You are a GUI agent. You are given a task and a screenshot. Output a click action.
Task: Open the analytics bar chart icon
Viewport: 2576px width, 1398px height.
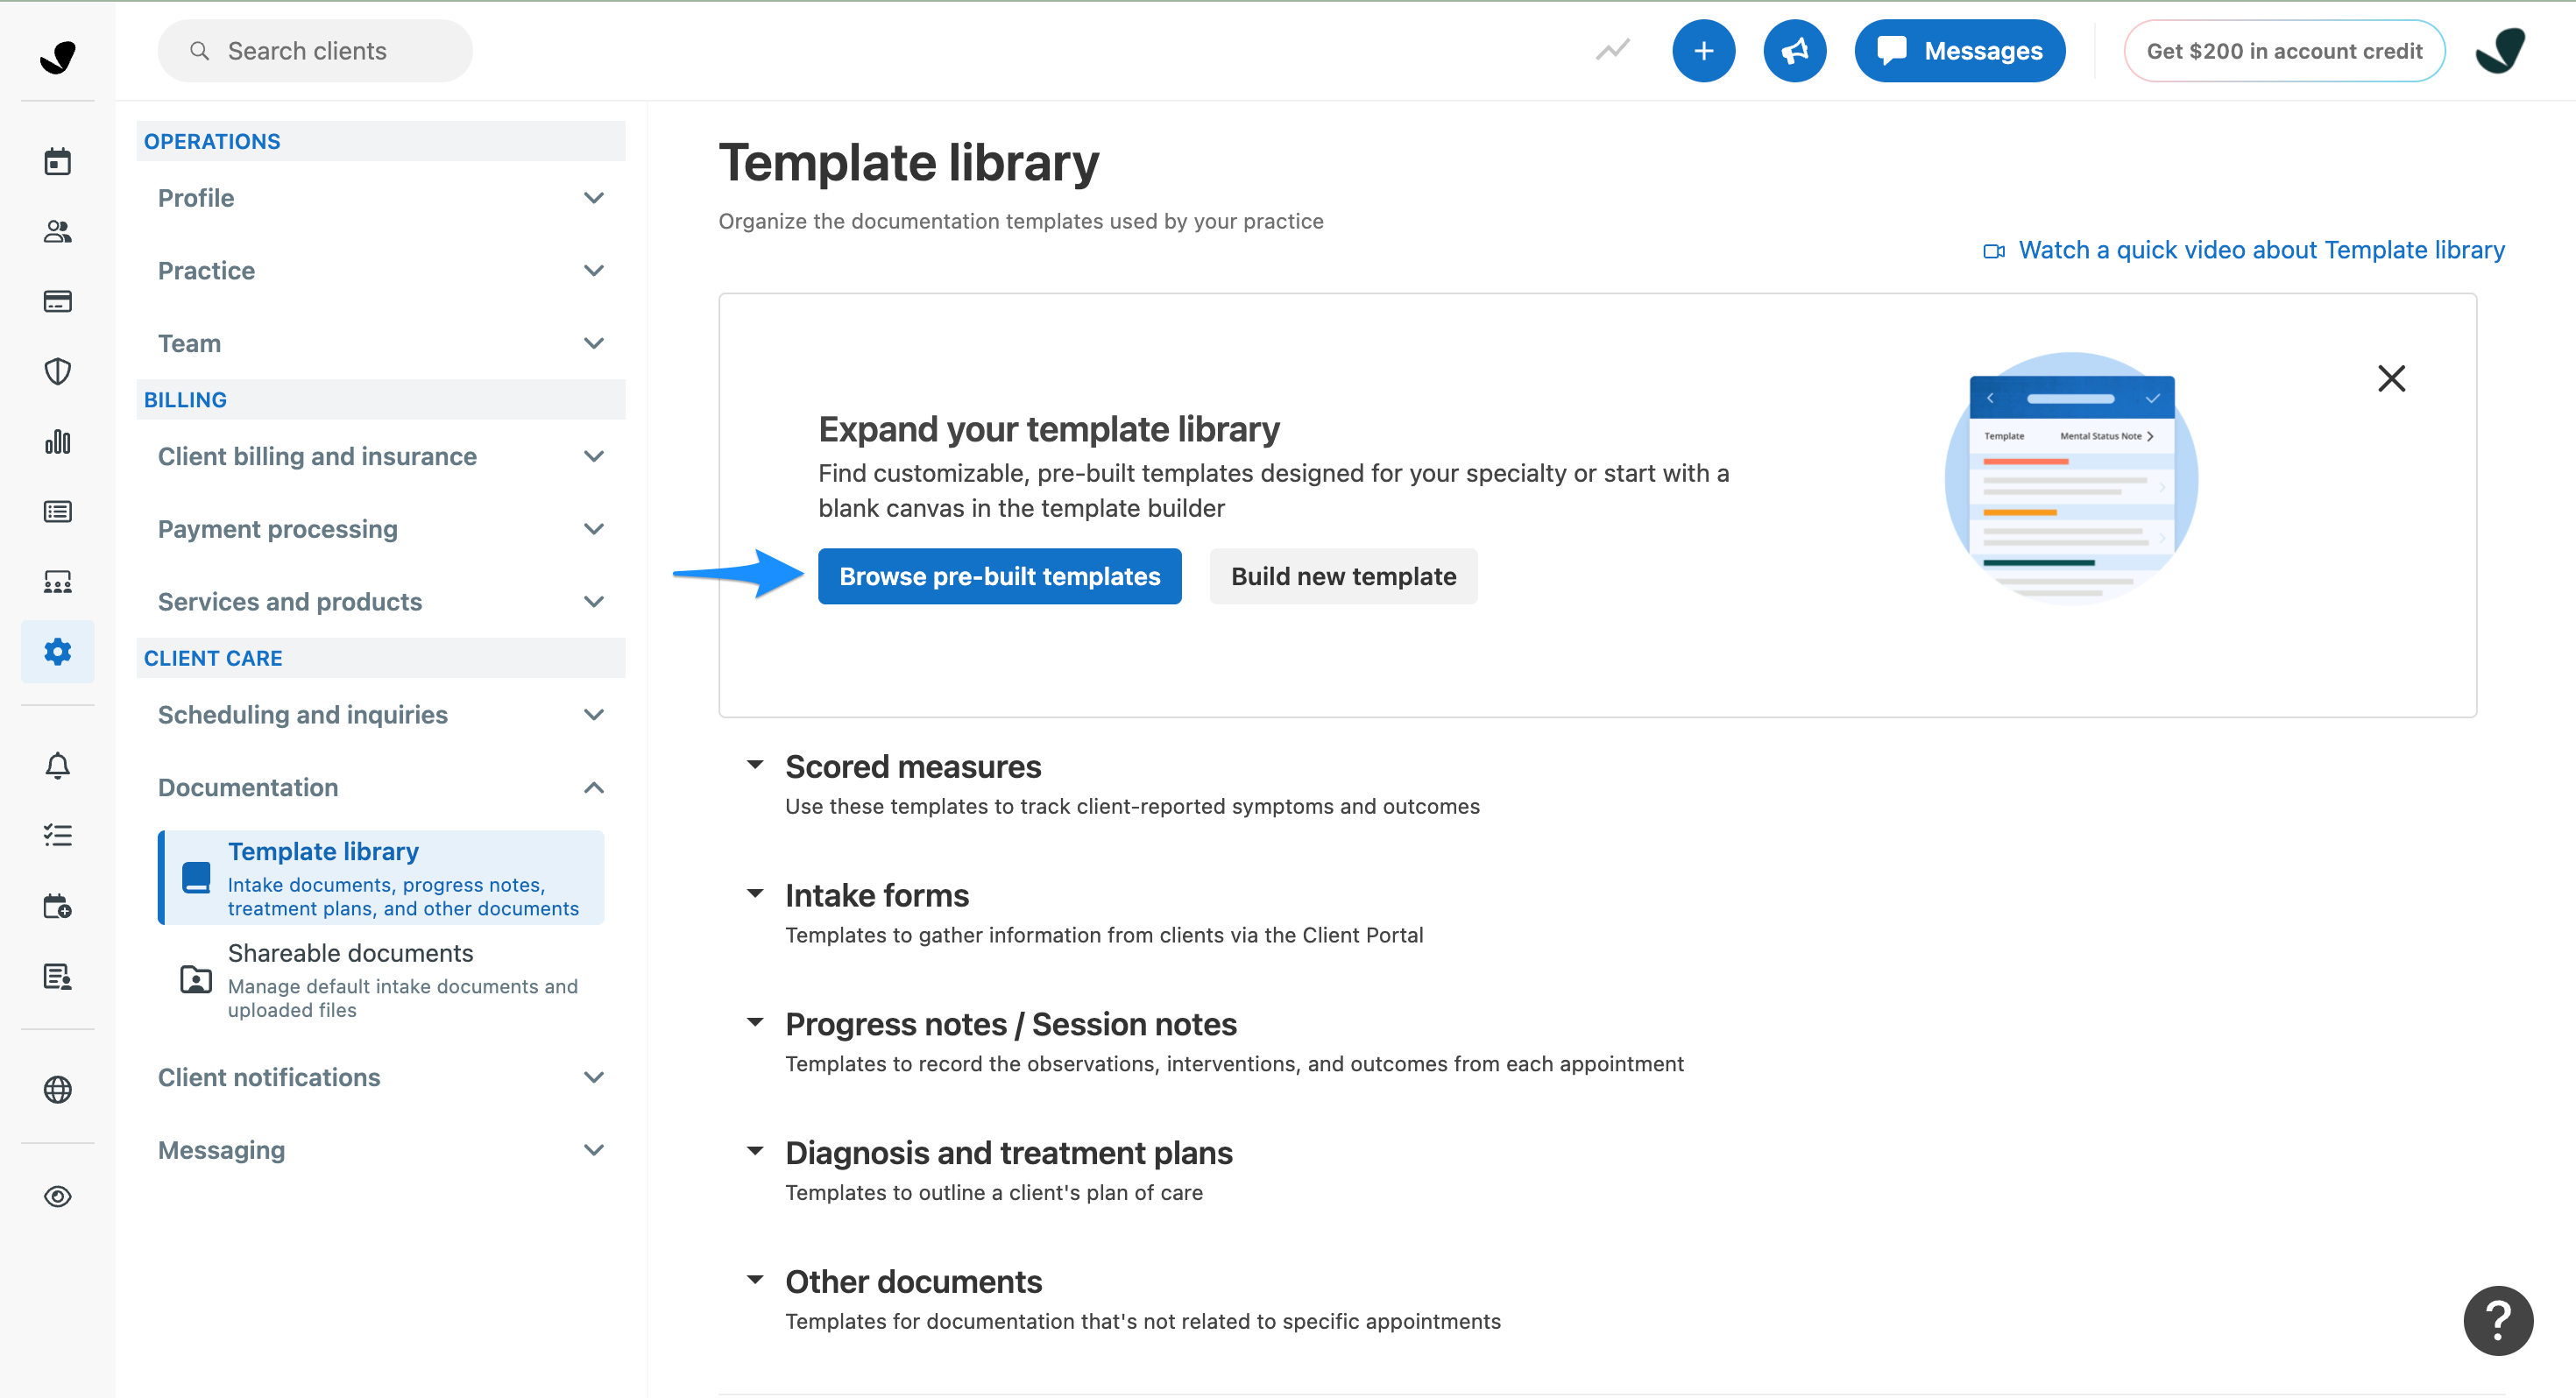[58, 441]
